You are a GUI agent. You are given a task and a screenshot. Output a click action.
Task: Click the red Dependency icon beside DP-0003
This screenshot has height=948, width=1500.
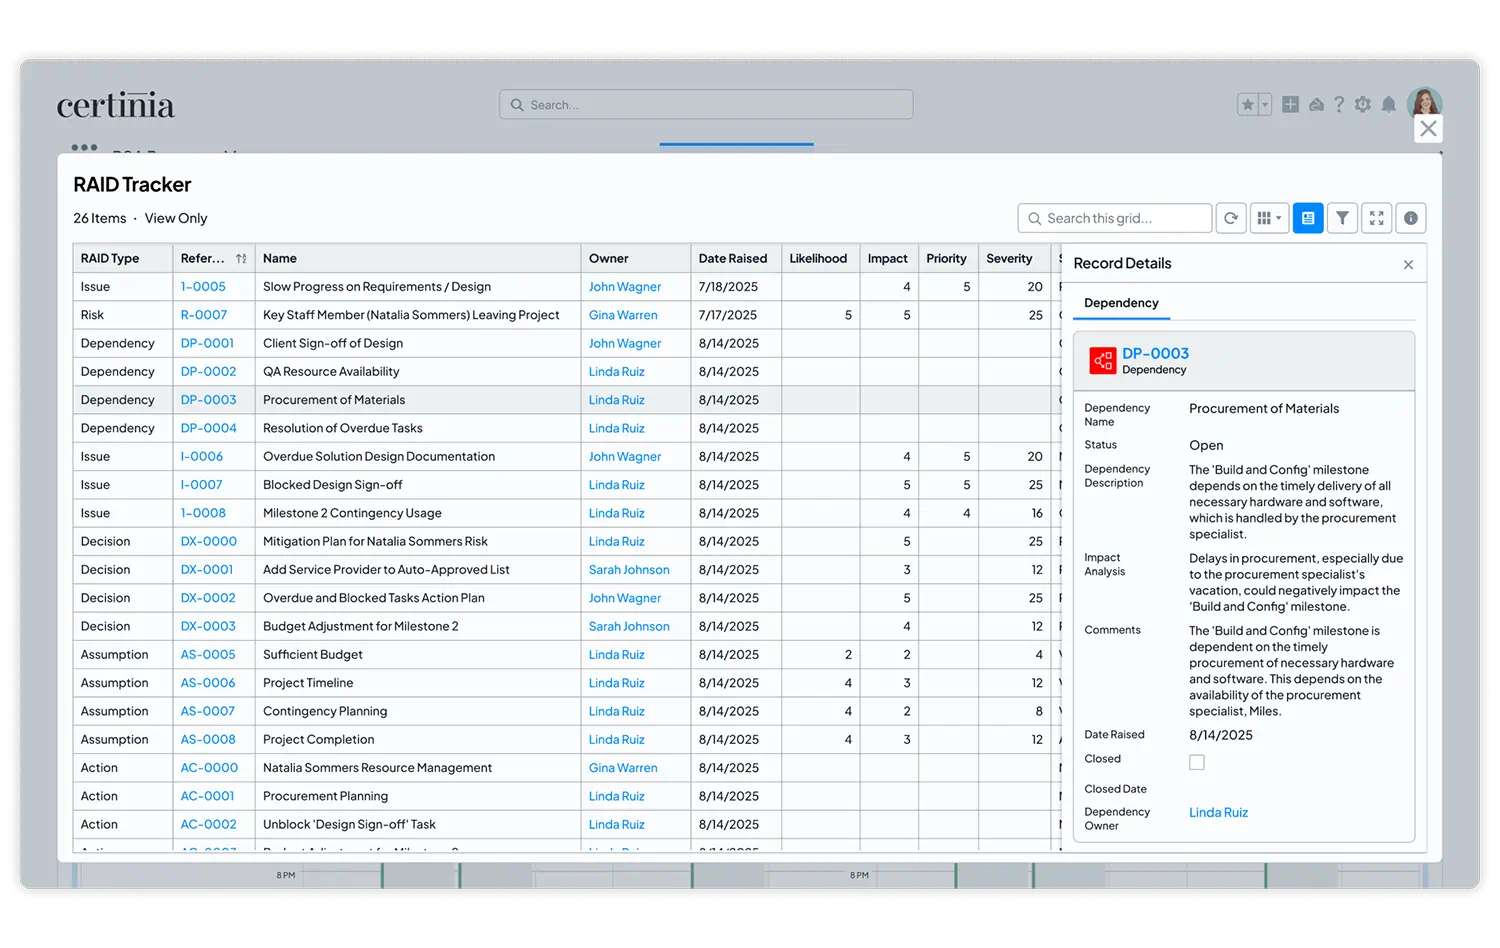[x=1102, y=361]
